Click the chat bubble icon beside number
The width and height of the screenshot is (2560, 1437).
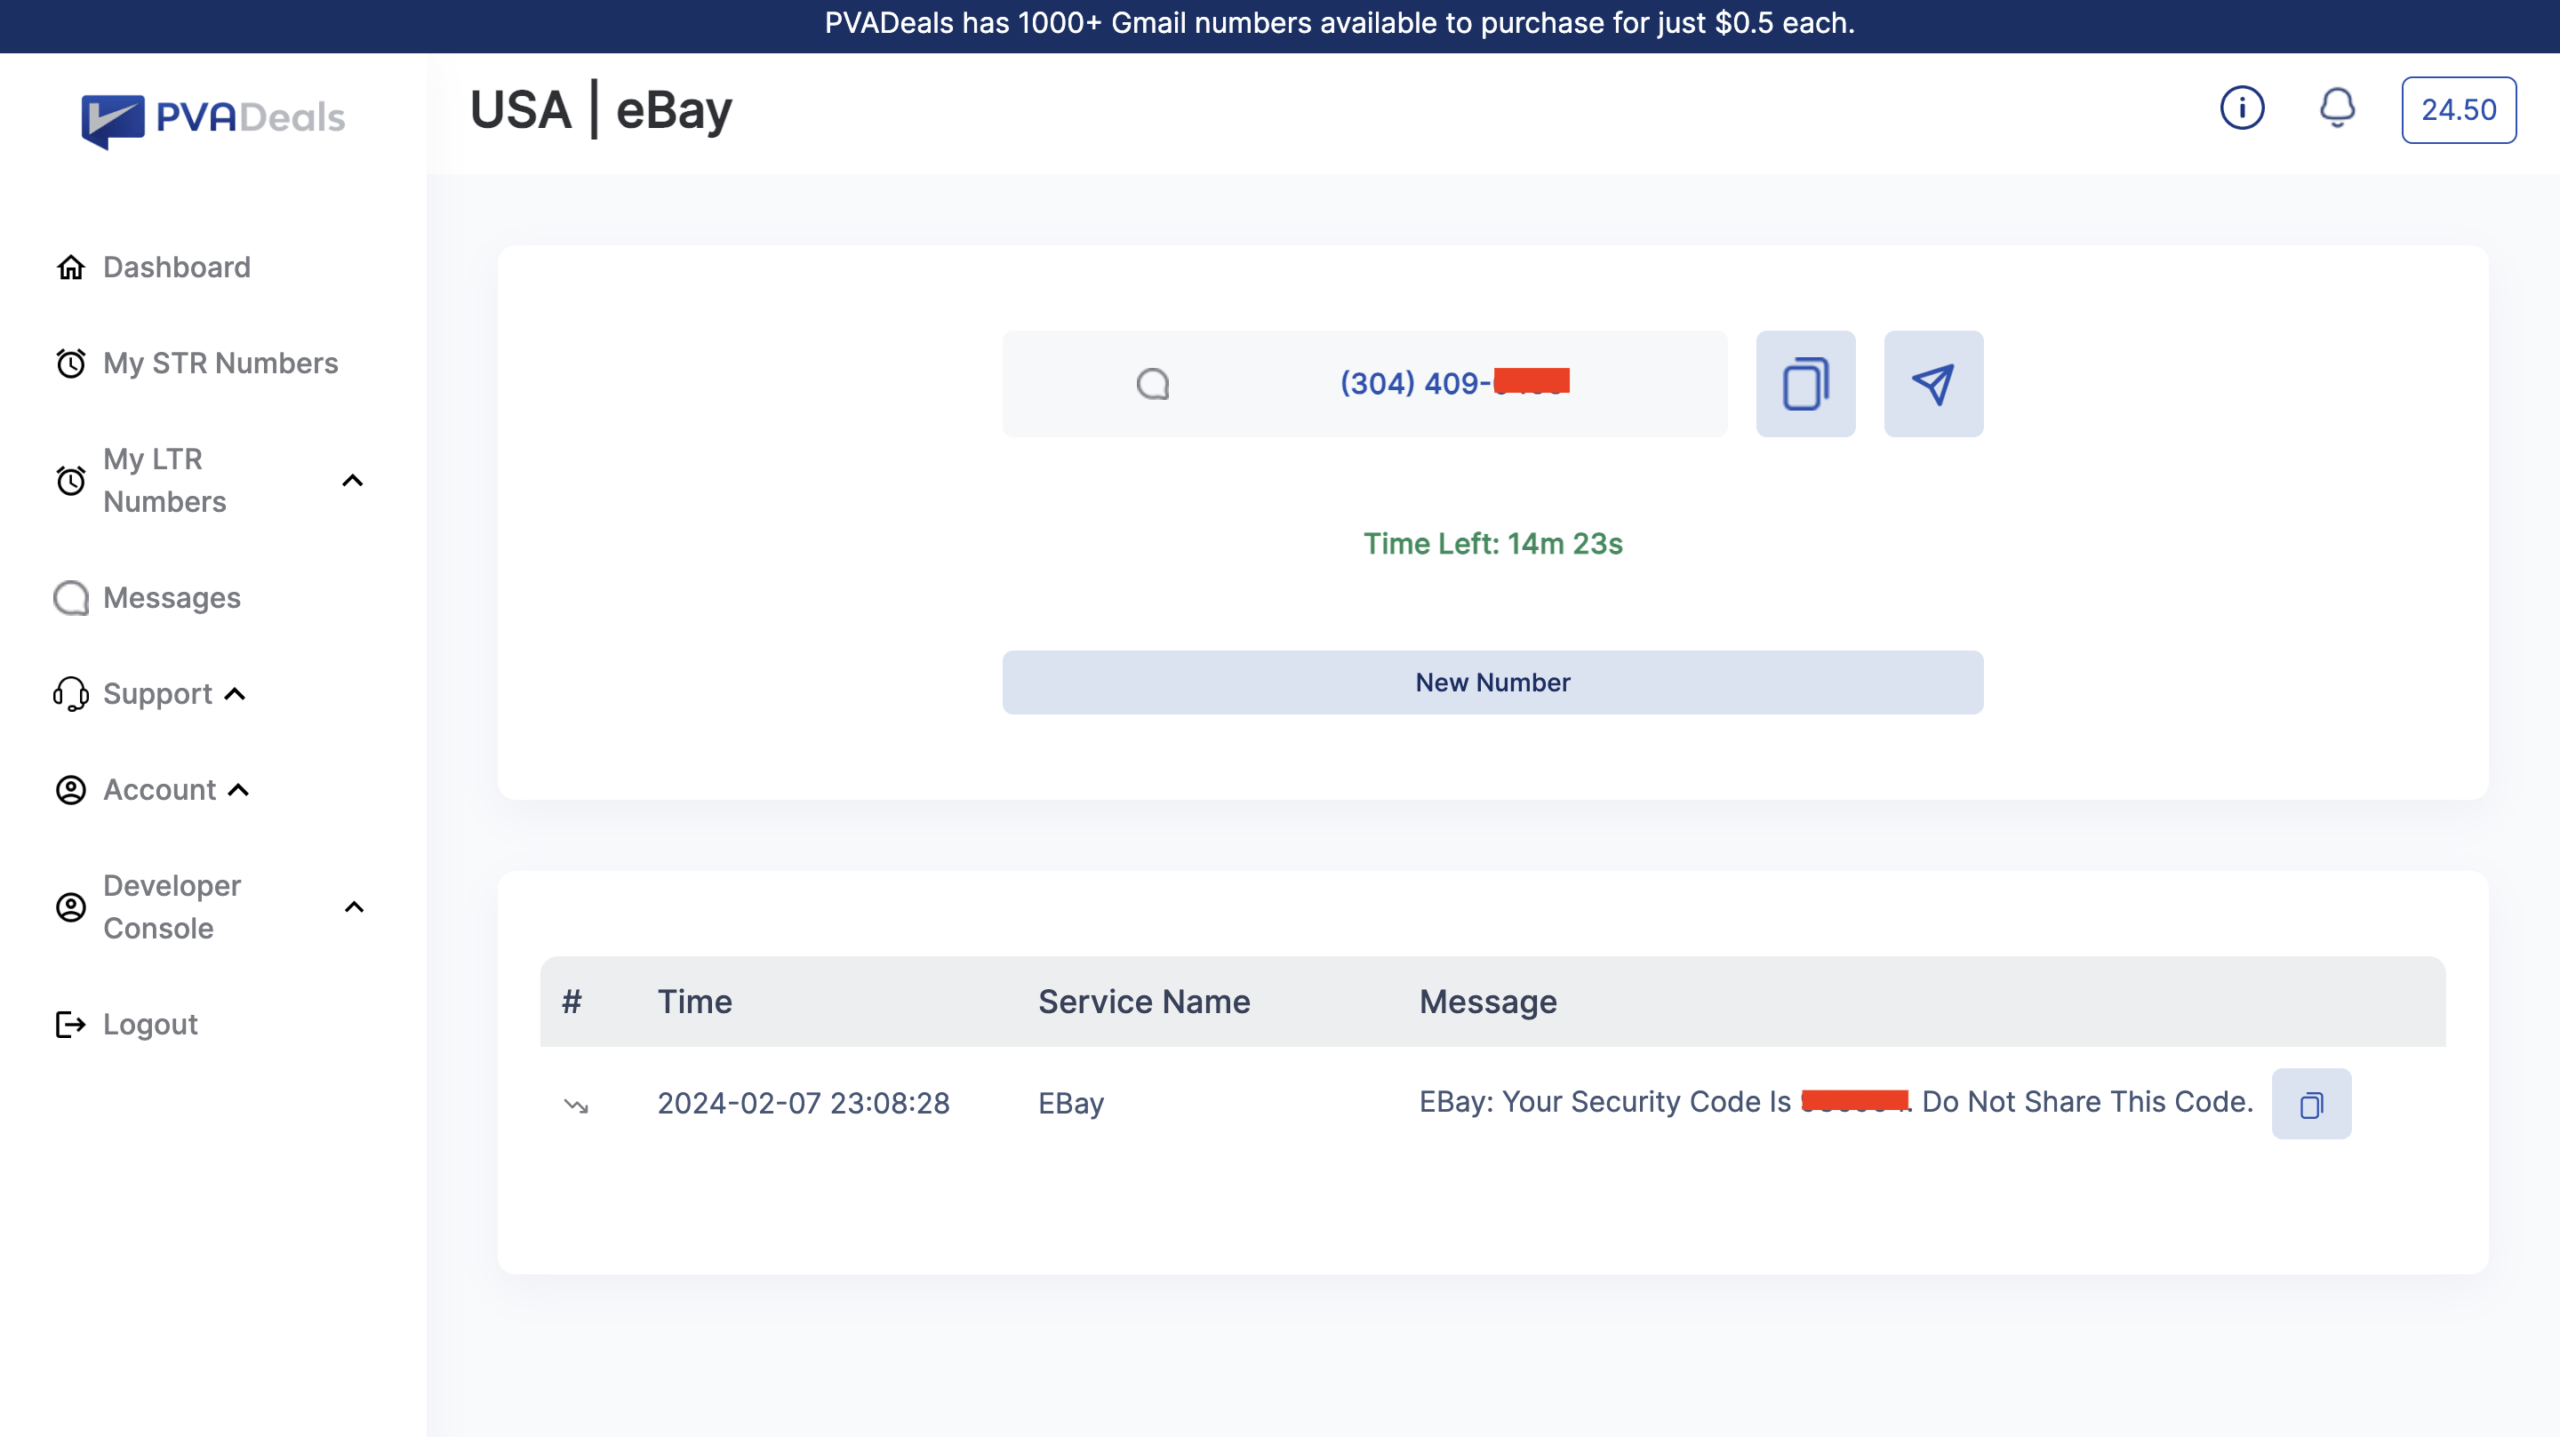[1153, 384]
